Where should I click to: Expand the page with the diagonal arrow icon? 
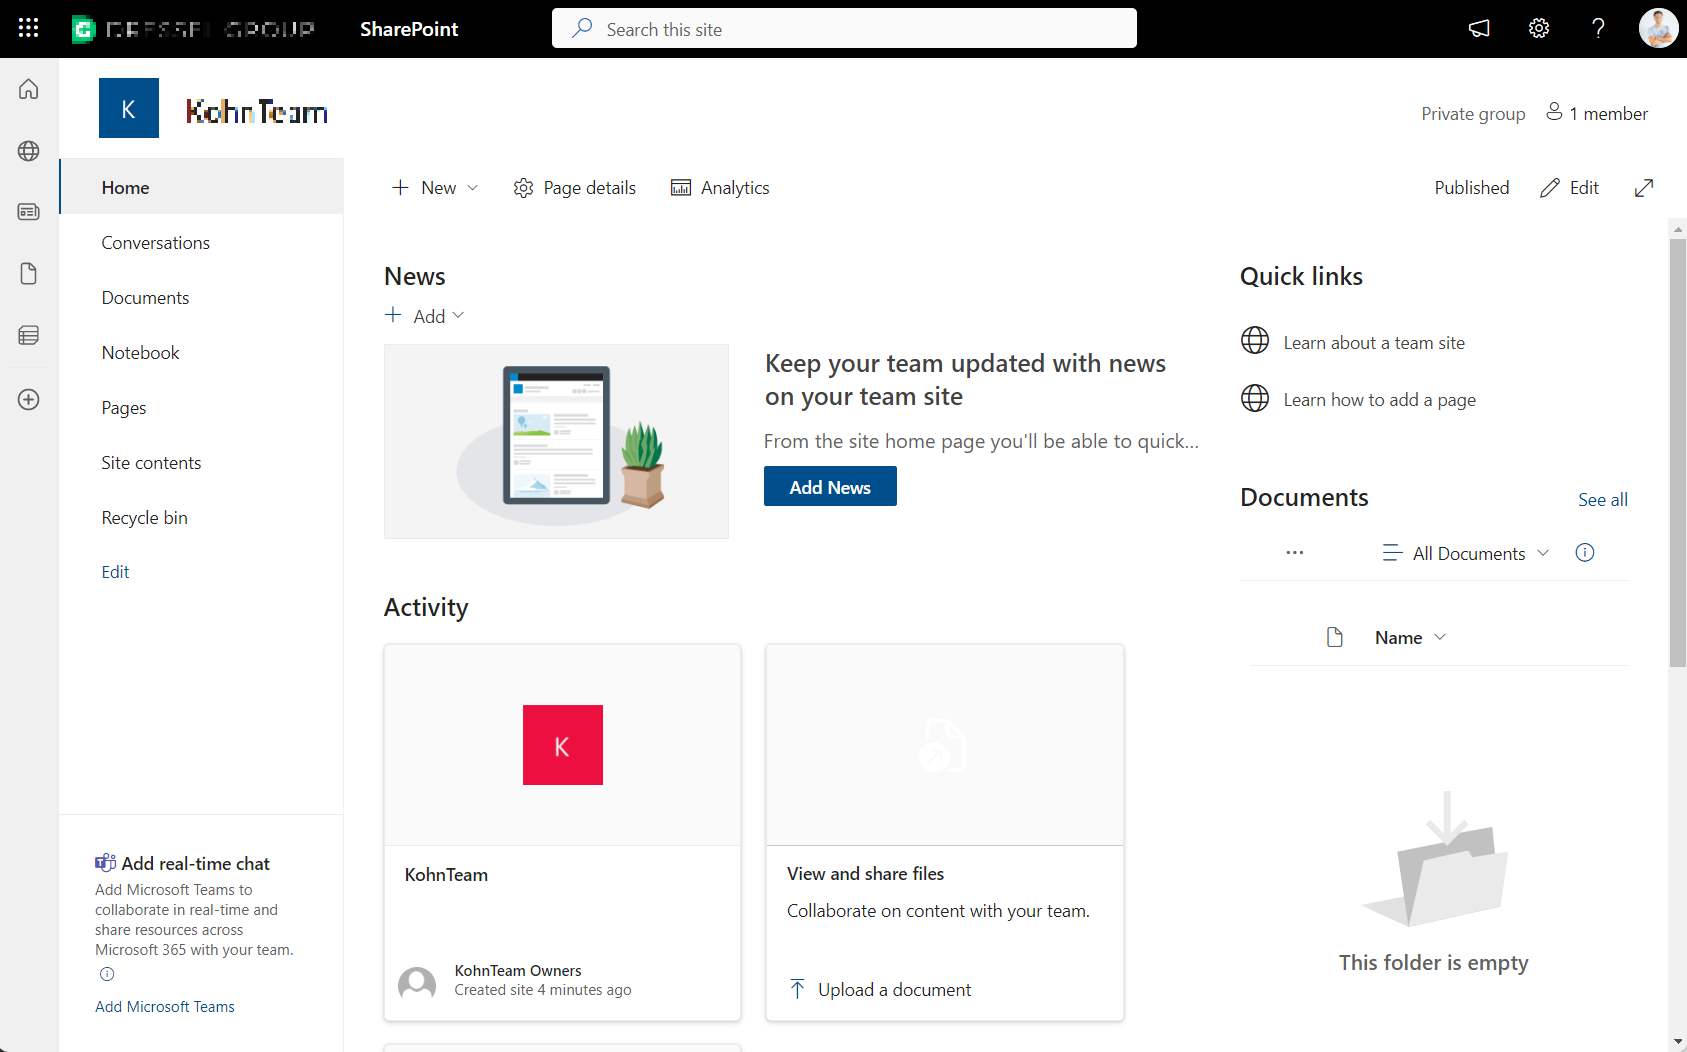(1644, 187)
